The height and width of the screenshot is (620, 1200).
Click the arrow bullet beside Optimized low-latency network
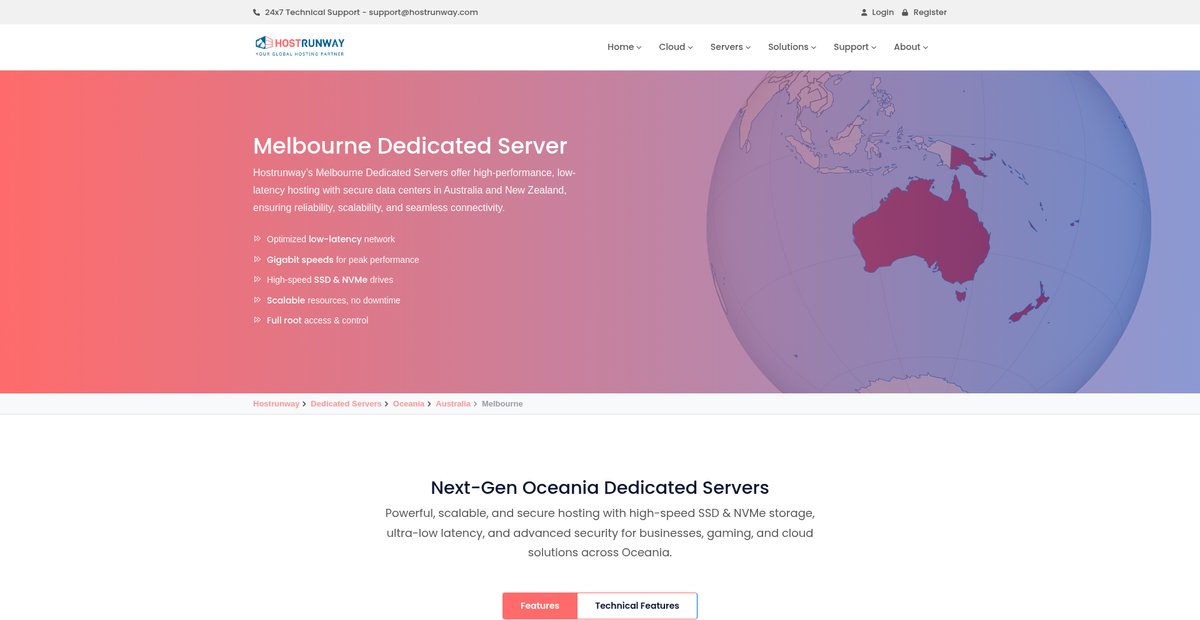(x=257, y=239)
